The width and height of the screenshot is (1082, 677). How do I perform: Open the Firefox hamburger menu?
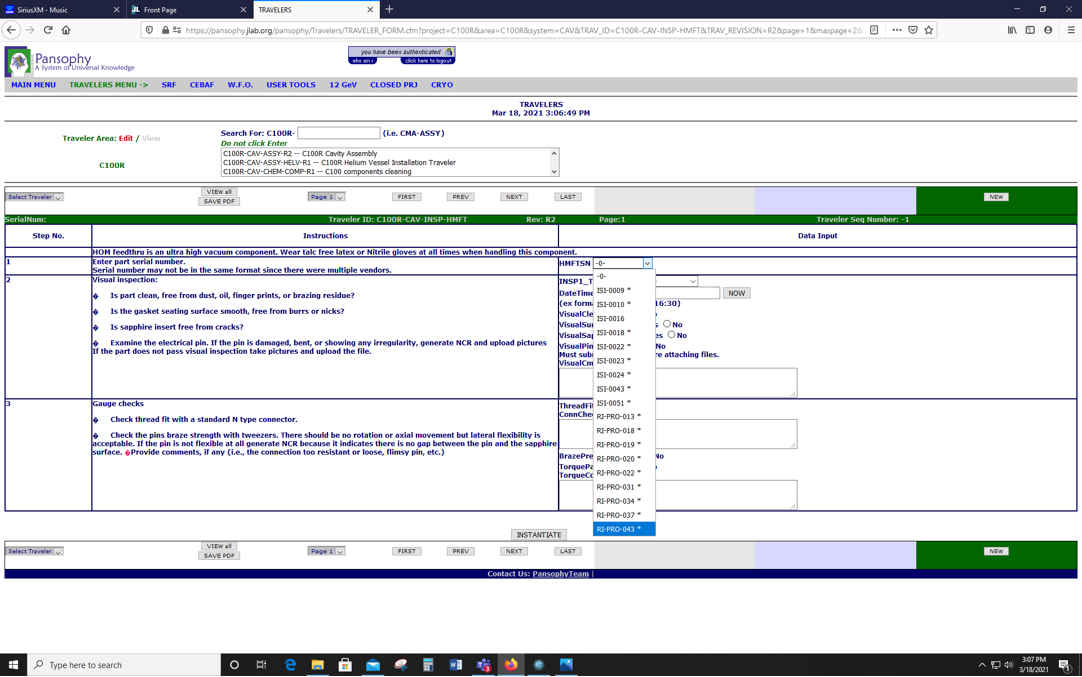pyautogui.click(x=1071, y=30)
